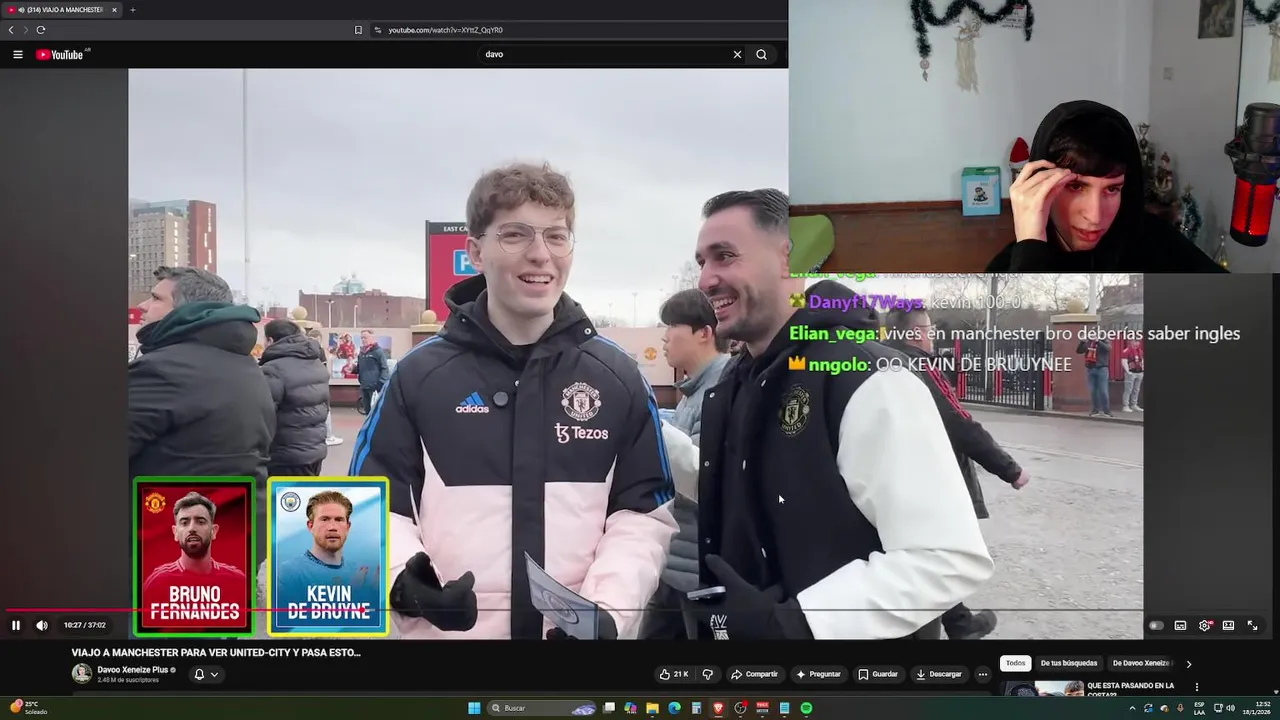Select the 'De Davoo Xeneize' chip
The width and height of the screenshot is (1280, 720).
click(x=1141, y=663)
